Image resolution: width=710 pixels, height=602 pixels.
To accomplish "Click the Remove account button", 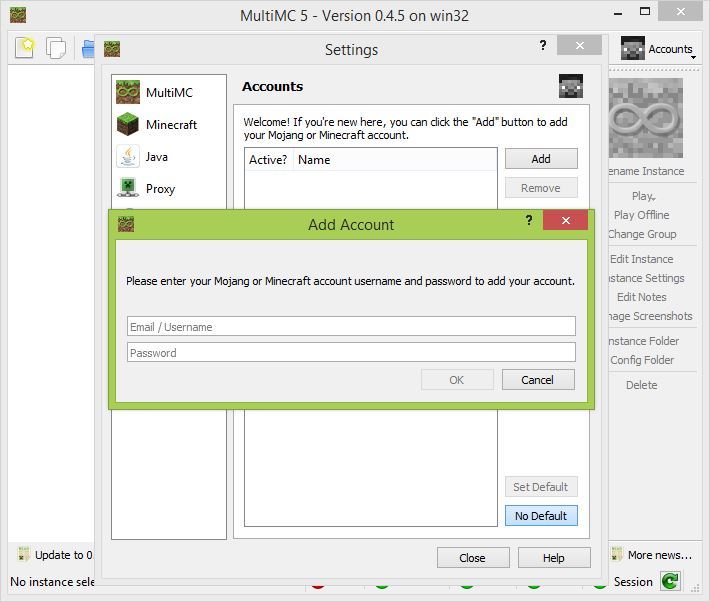I will click(x=541, y=188).
